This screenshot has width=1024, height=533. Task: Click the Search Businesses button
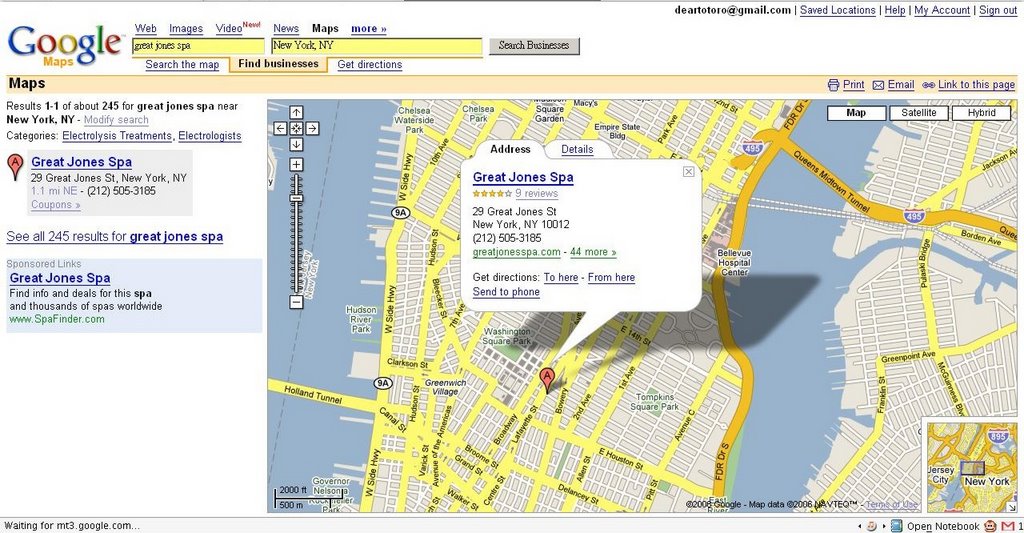pos(534,45)
